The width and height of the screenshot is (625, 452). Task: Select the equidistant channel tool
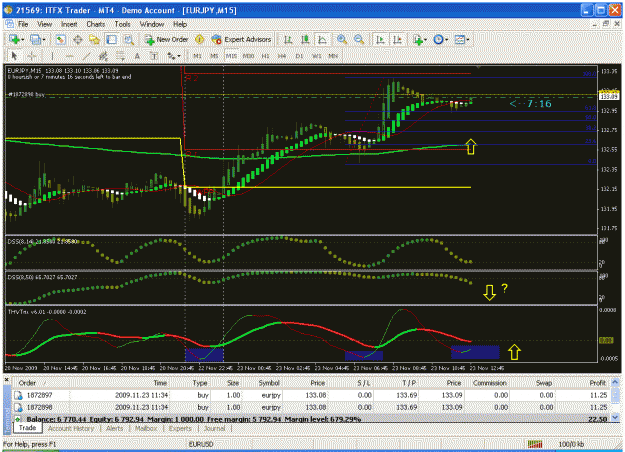point(104,56)
